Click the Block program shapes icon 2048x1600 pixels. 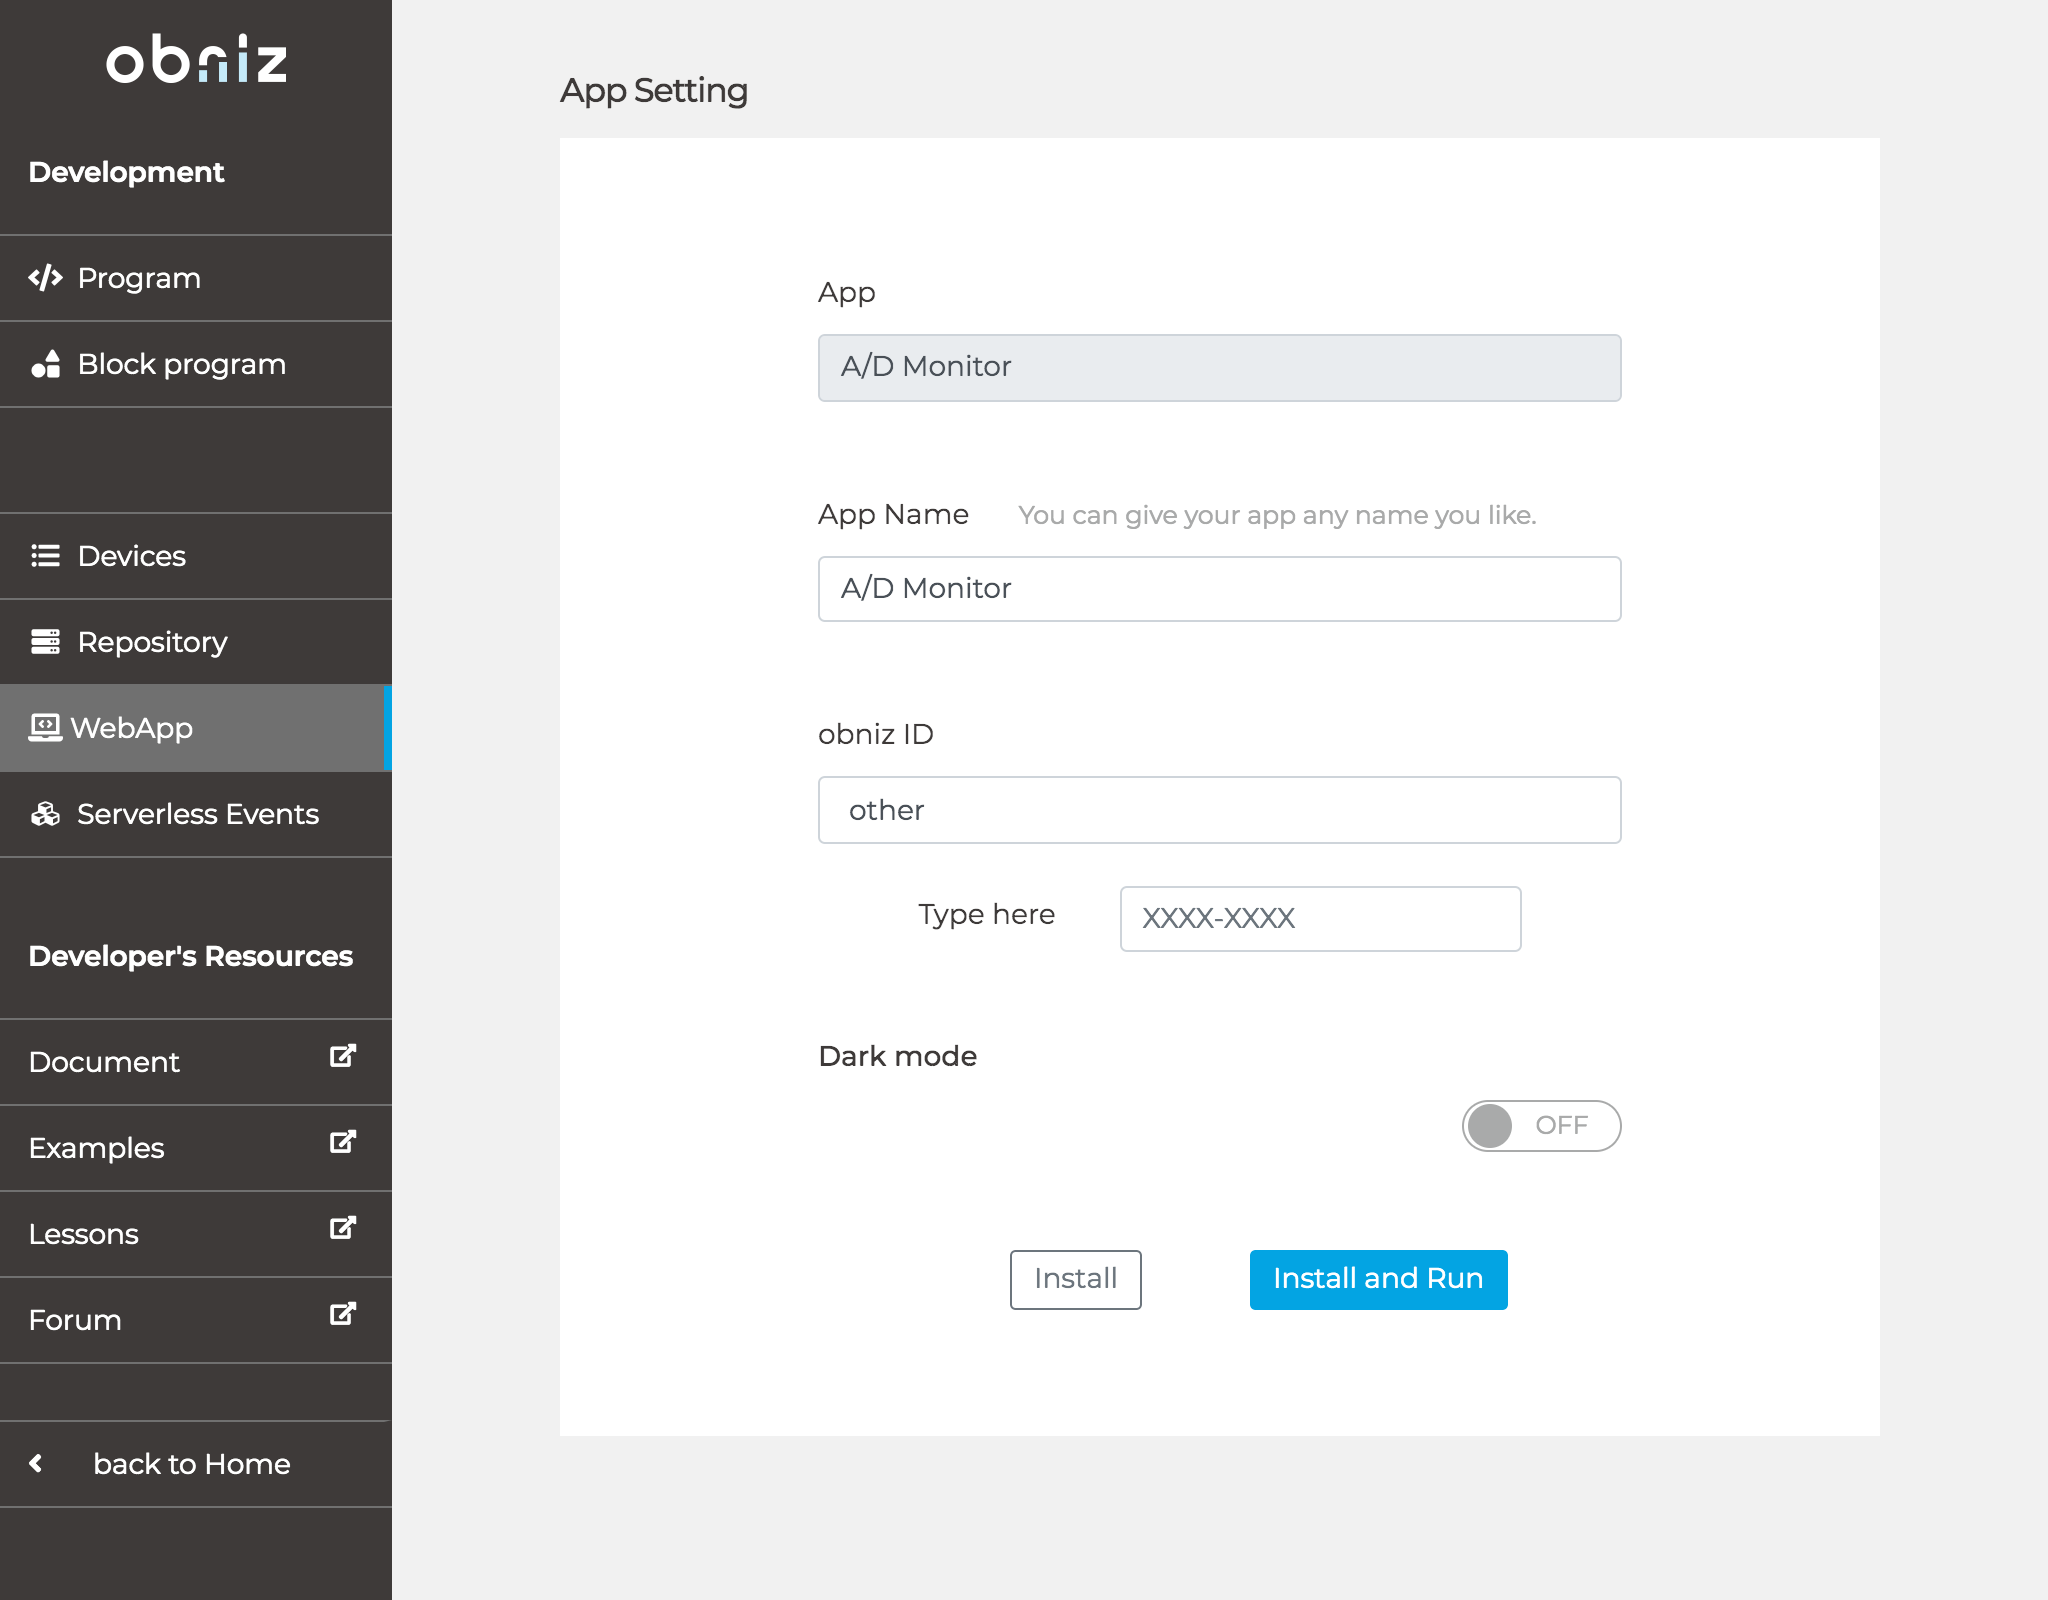pos(45,364)
